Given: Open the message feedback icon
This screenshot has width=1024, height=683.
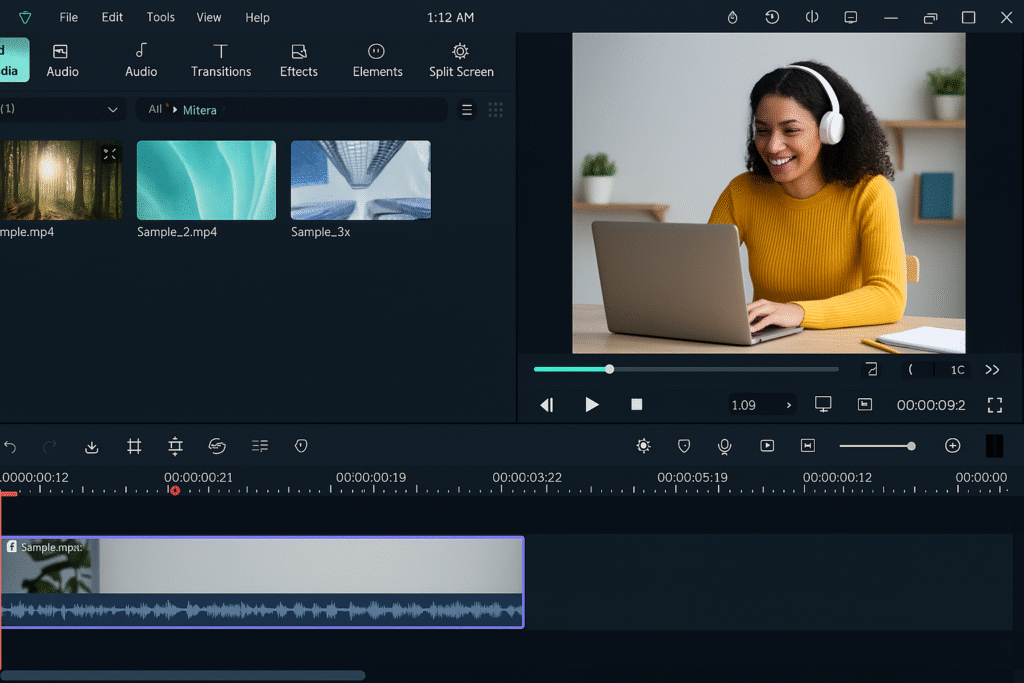Looking at the screenshot, I should (x=850, y=18).
